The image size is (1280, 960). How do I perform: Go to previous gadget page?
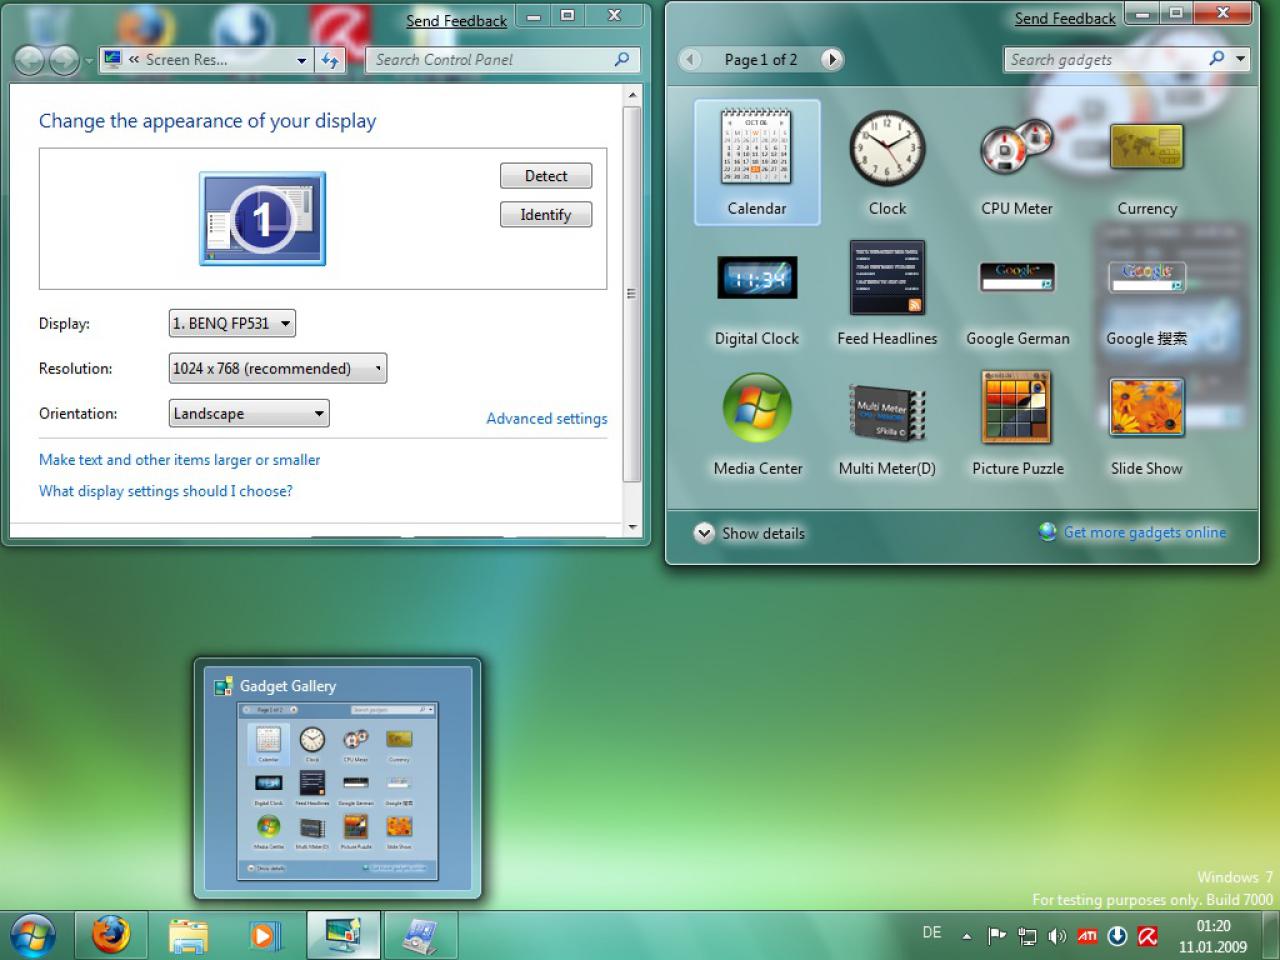pos(690,59)
